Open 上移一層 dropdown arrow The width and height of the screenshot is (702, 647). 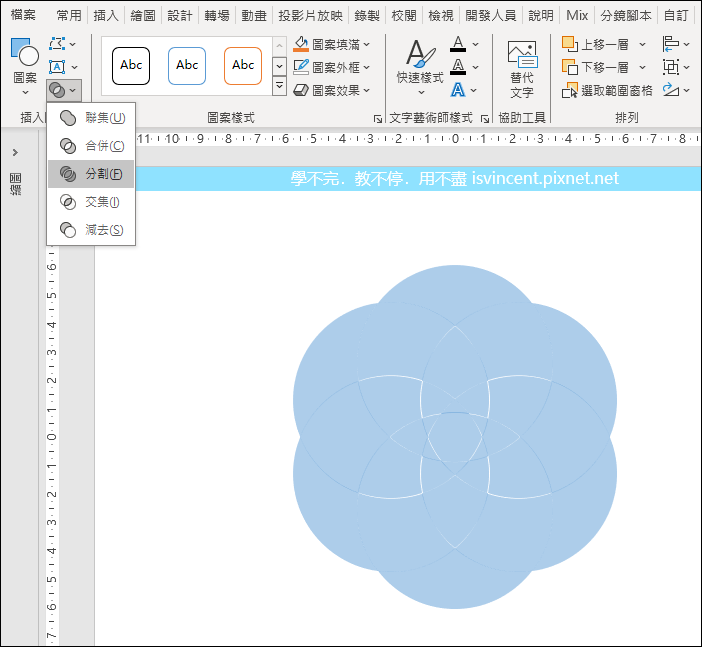click(x=642, y=44)
